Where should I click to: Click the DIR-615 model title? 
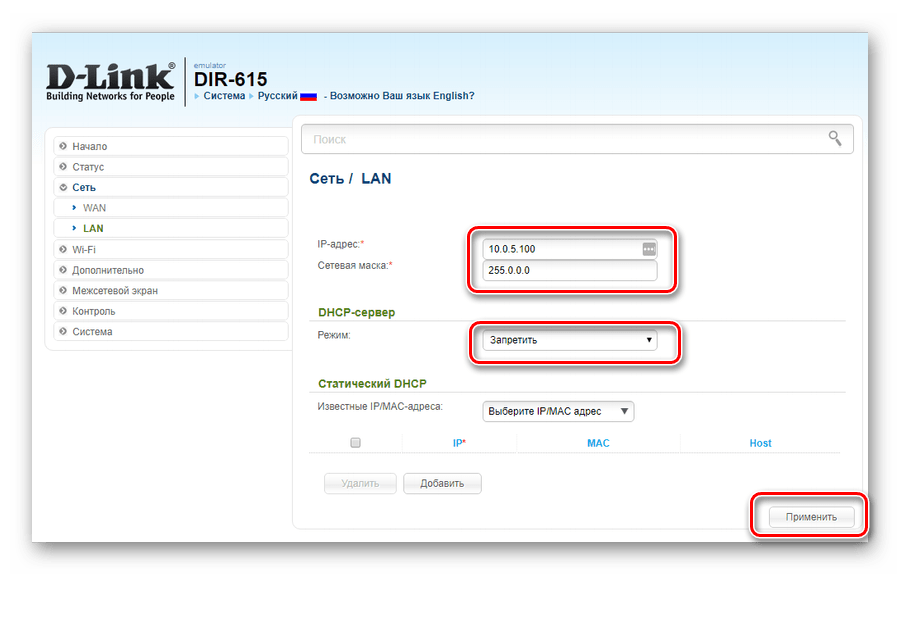231,79
